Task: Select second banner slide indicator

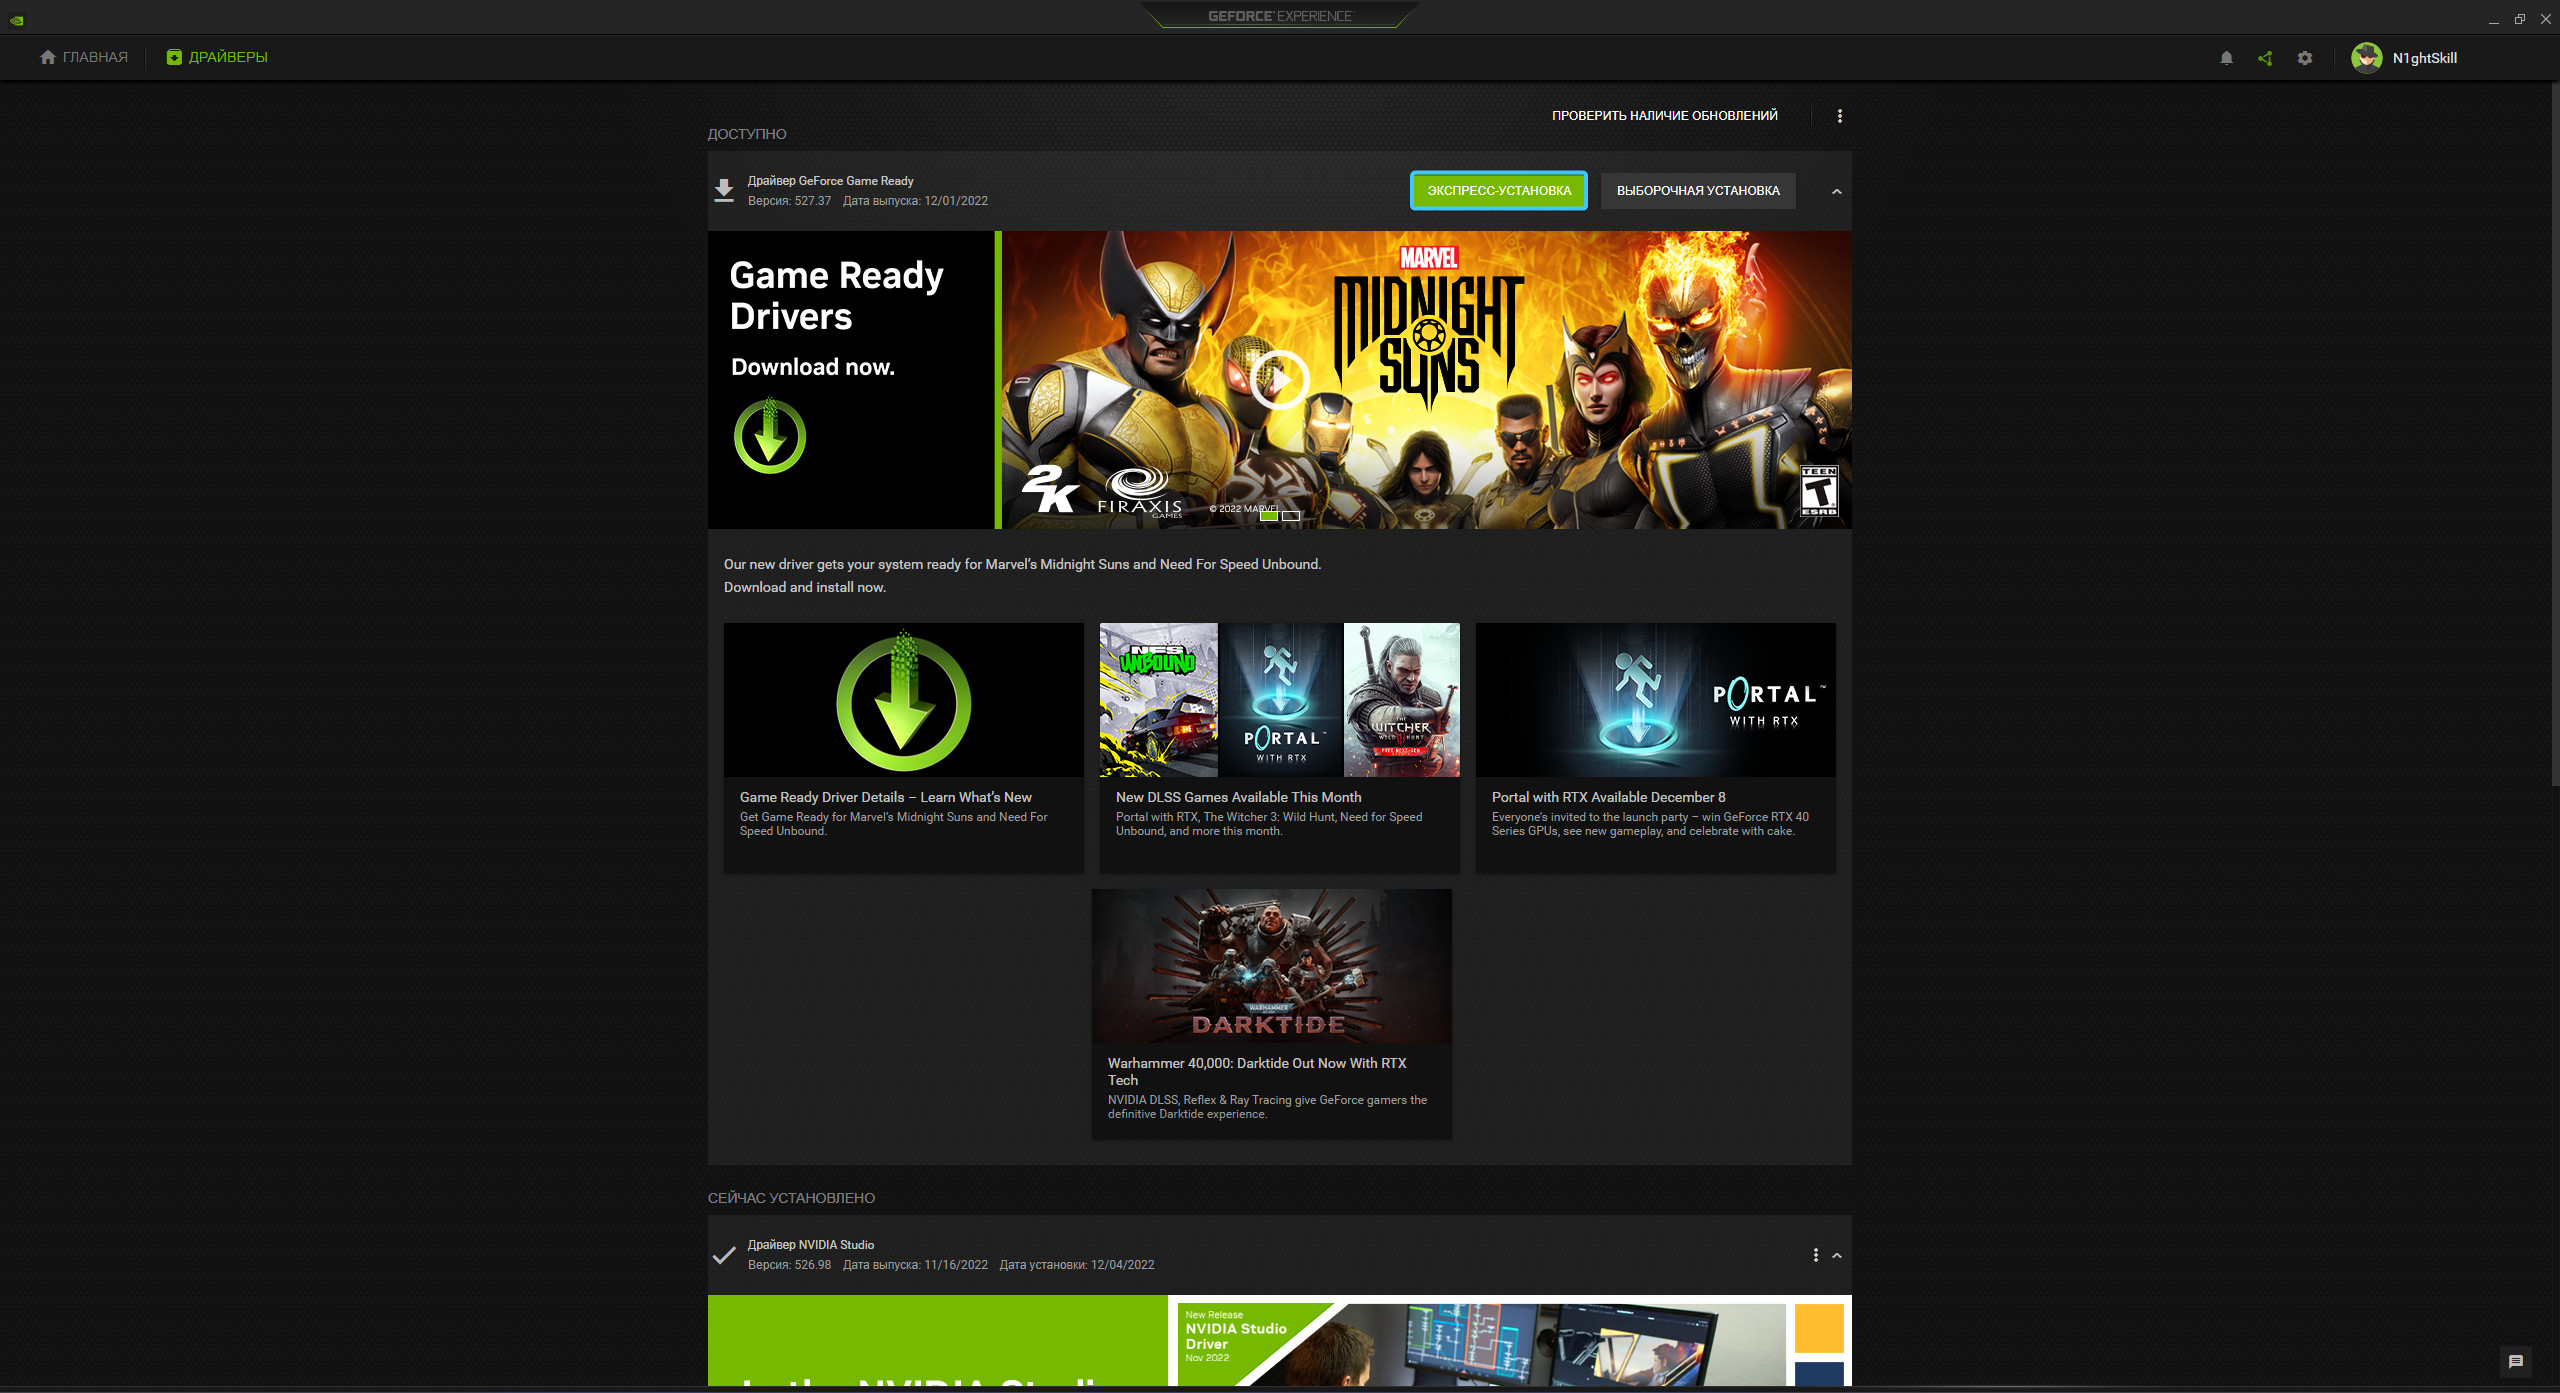Action: (1291, 516)
